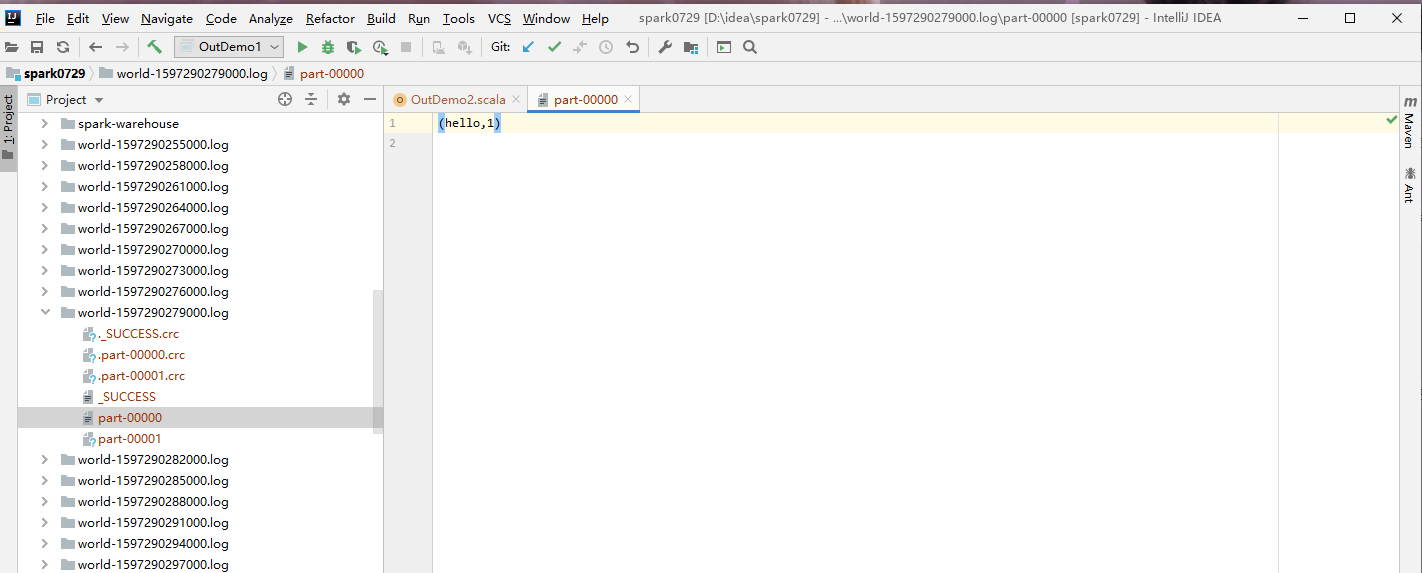Click the Project tree vertical scrollbar

[378, 362]
